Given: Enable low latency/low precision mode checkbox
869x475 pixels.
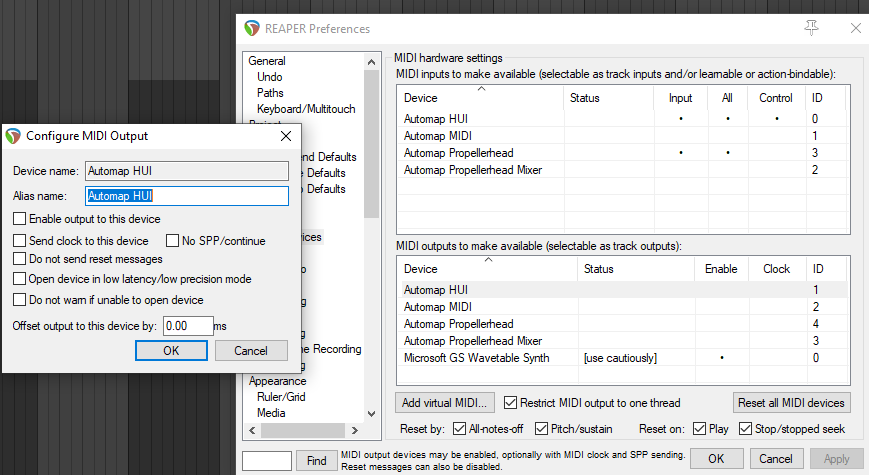Looking at the screenshot, I should (x=19, y=279).
